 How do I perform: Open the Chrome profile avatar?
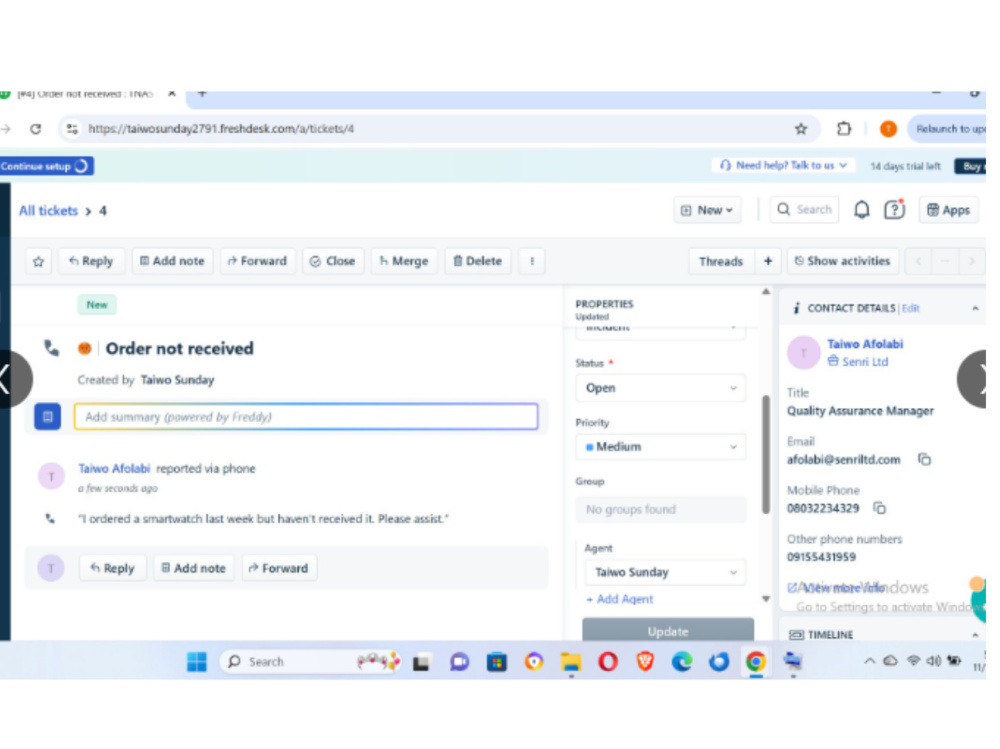click(x=888, y=130)
